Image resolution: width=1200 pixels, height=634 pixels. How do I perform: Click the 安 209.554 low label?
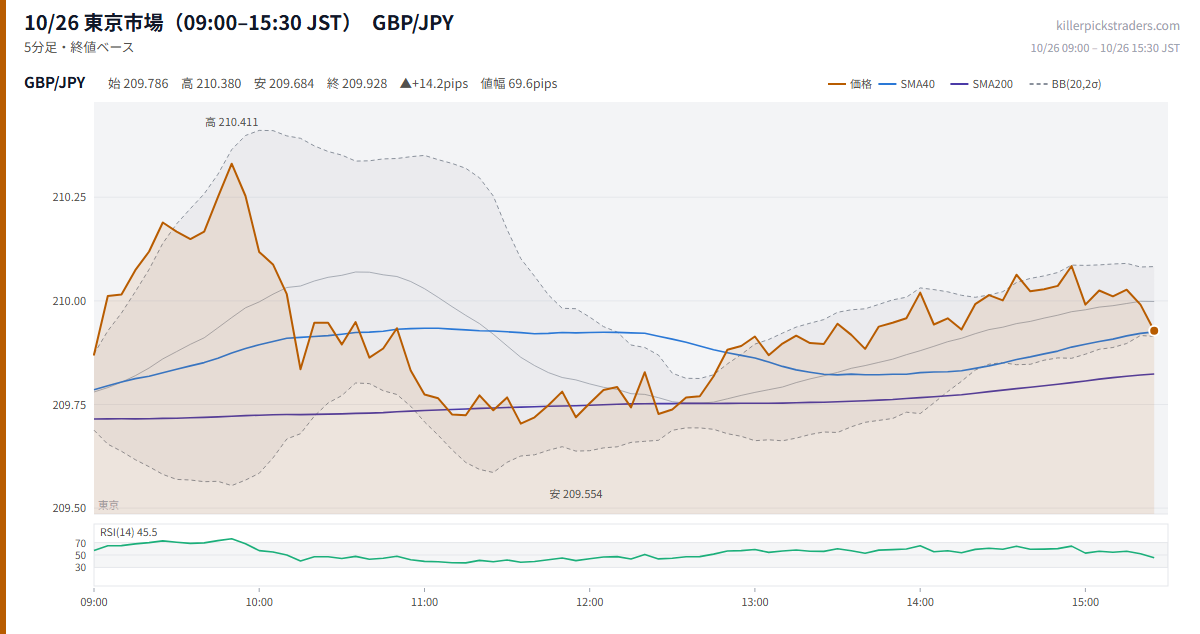[576, 494]
